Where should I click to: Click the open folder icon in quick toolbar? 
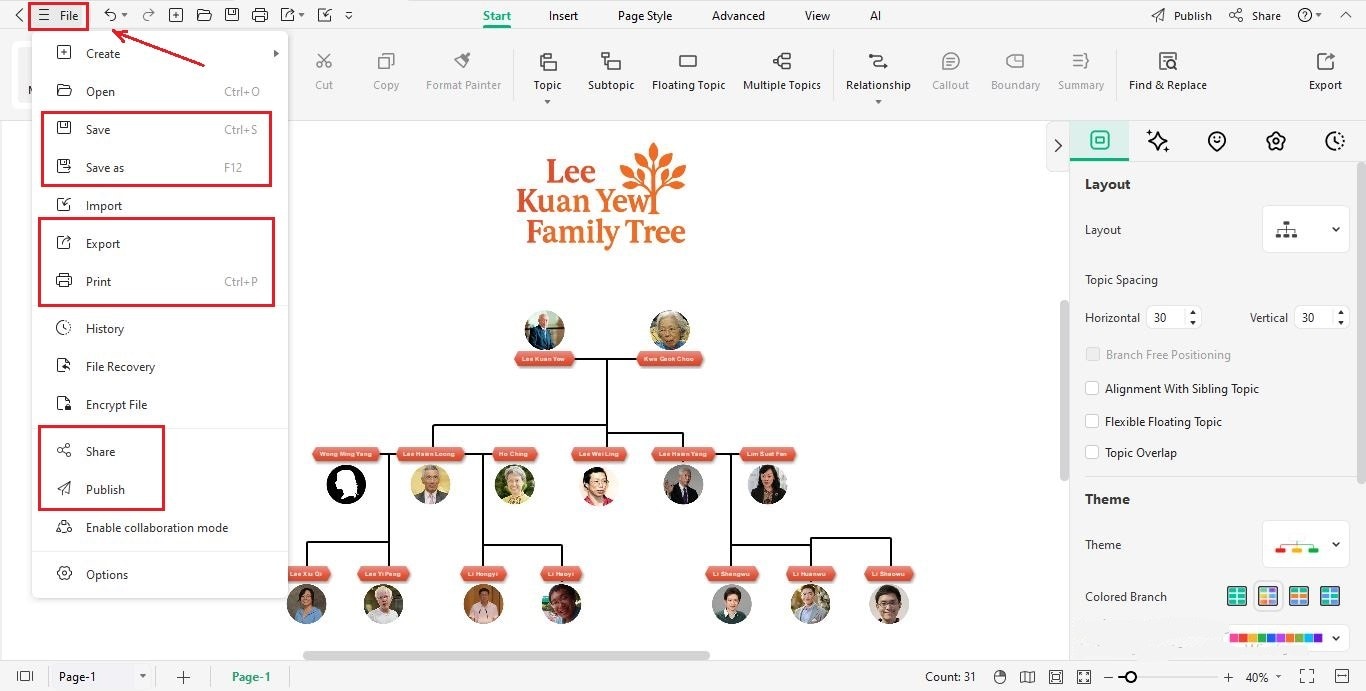point(204,16)
